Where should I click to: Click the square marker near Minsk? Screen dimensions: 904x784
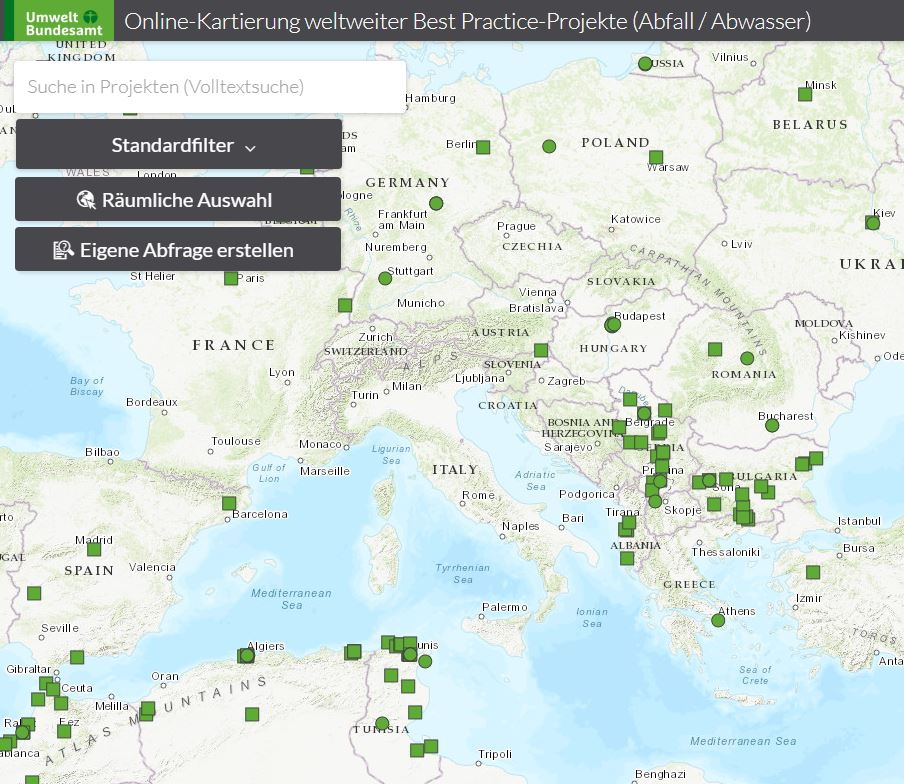pyautogui.click(x=805, y=94)
